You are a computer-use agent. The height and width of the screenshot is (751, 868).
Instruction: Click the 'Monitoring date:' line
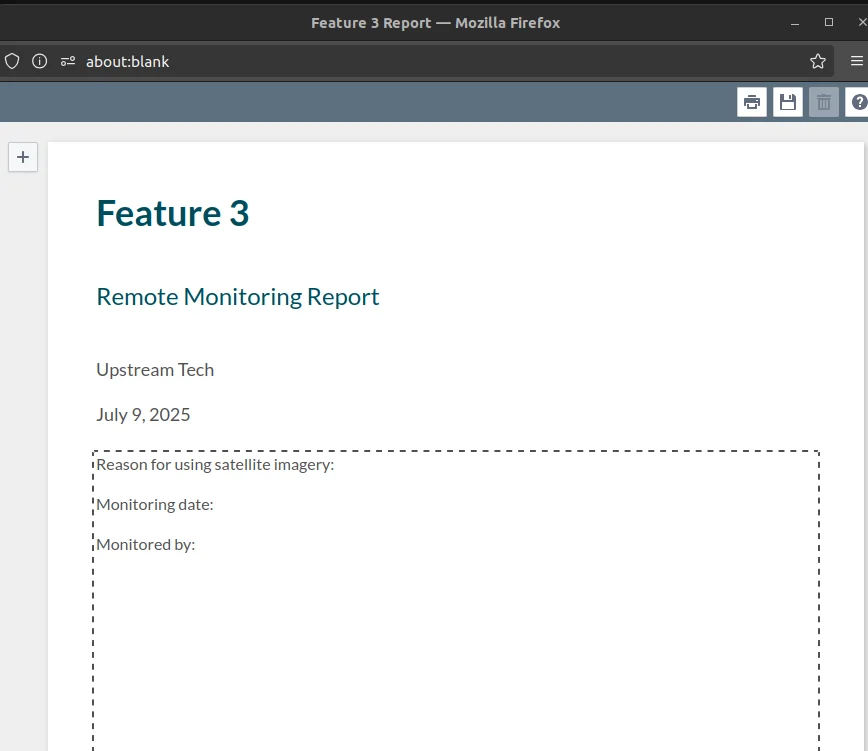point(154,505)
